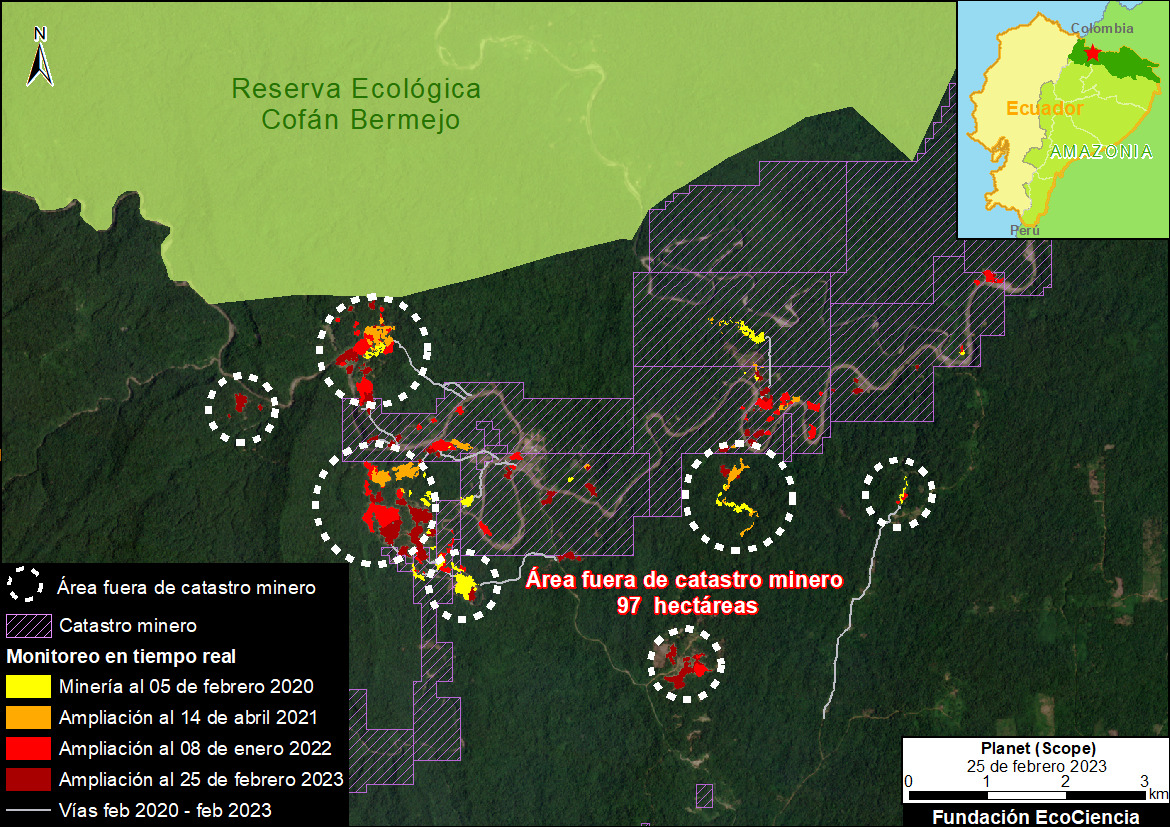
Task: Click the 'Ecuador' label on inset map
Action: point(1045,109)
